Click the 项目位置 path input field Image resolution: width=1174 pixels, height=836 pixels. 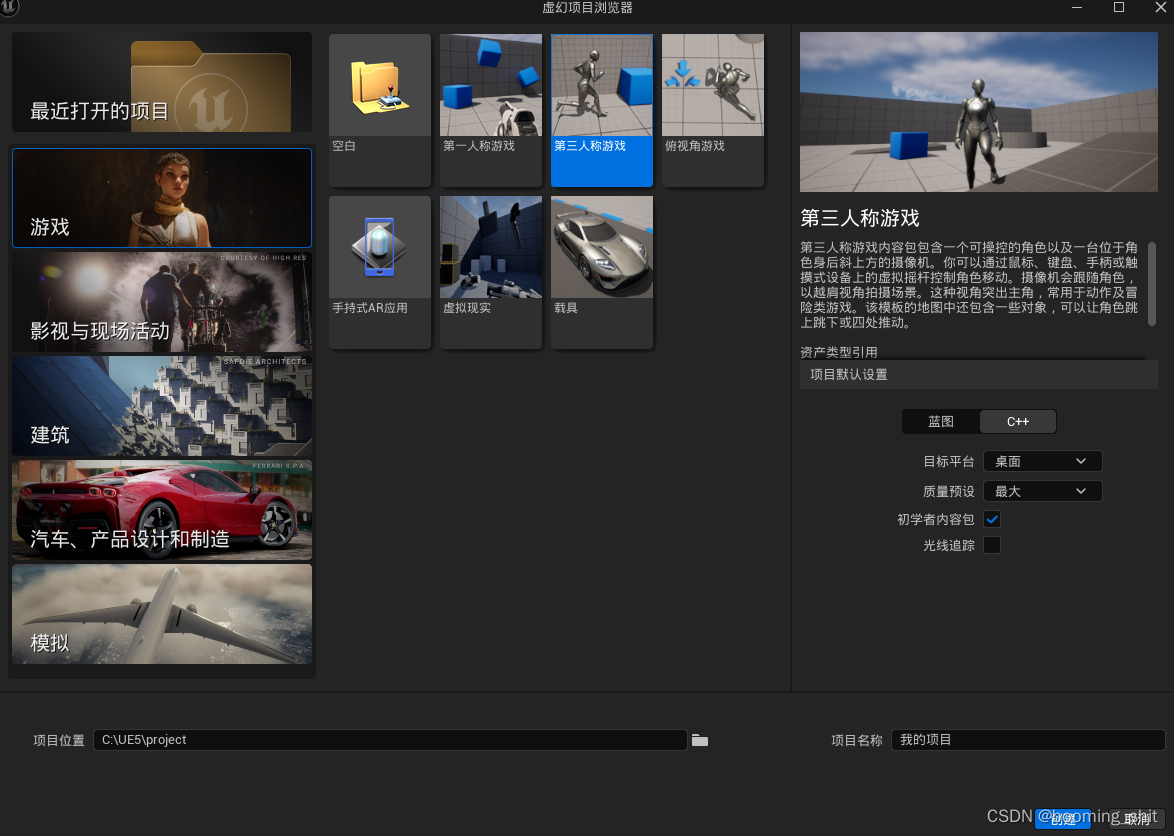[390, 739]
